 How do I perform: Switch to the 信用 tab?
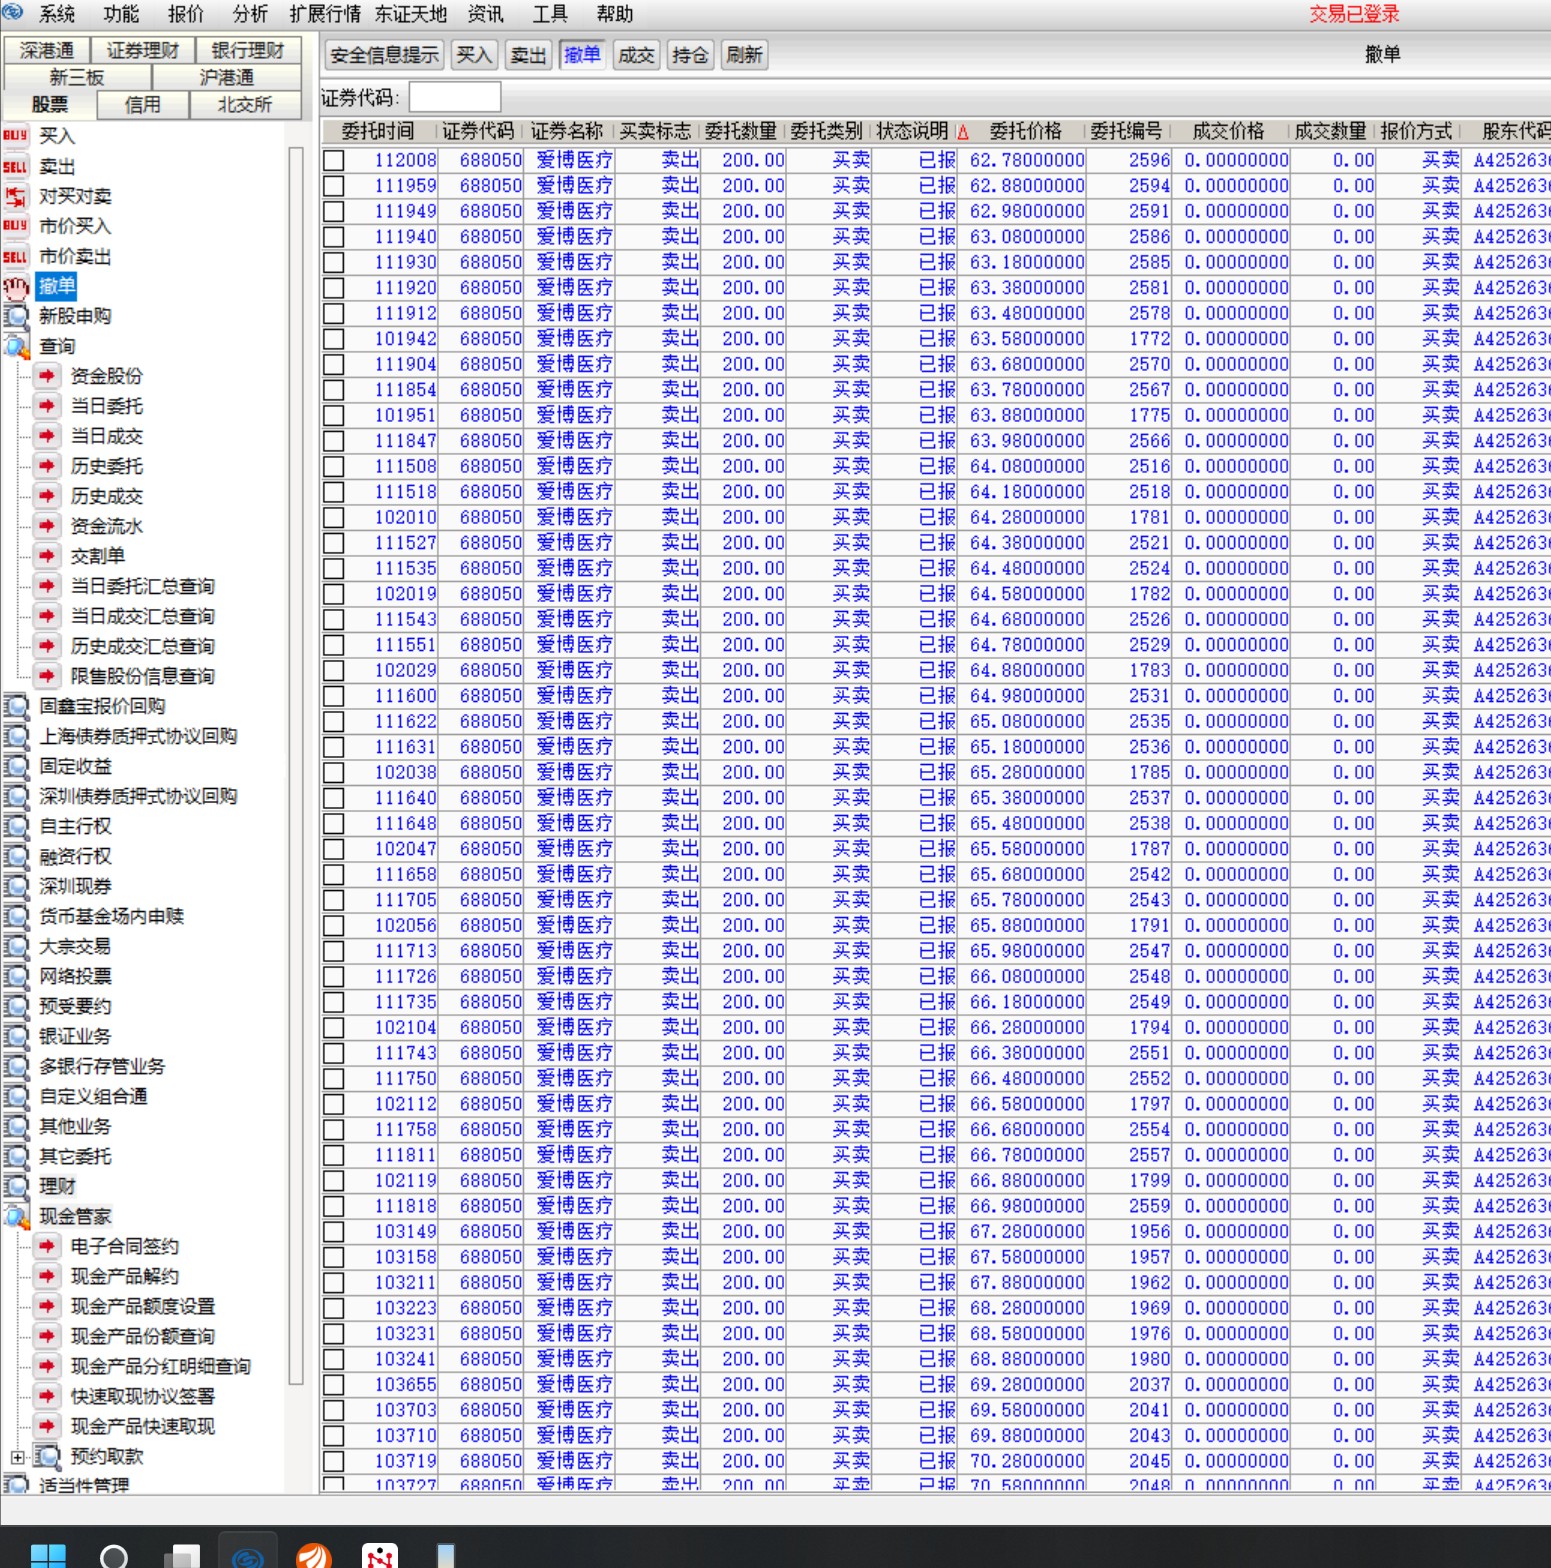coord(142,104)
